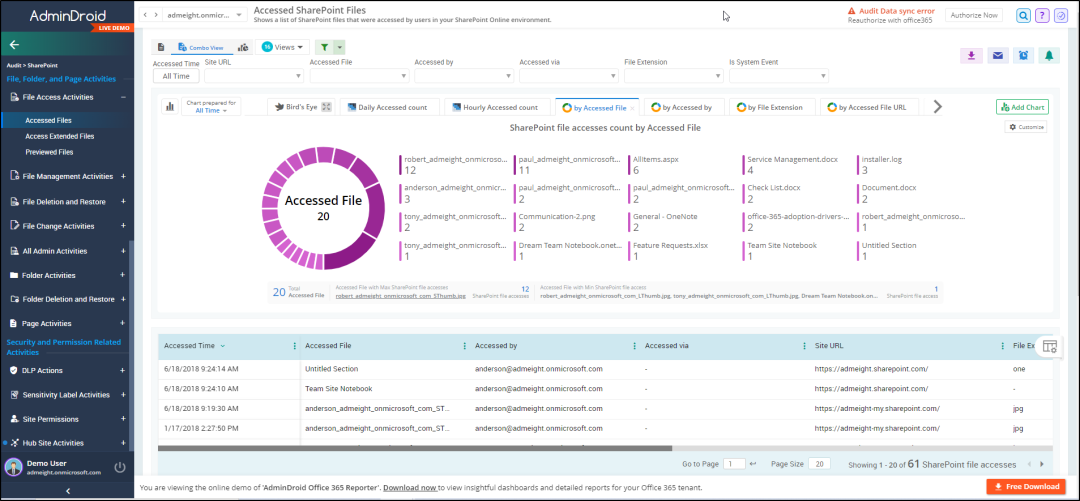Viewport: 1080px width, 501px height.
Task: Go to previous report arrow in top bar
Action: point(145,14)
